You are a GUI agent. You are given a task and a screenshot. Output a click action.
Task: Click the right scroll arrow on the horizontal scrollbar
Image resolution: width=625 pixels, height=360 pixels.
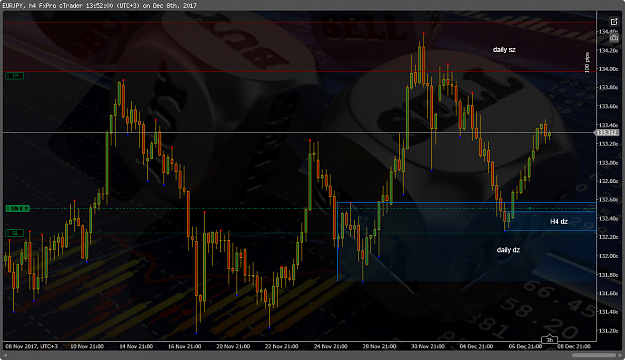[x=620, y=355]
